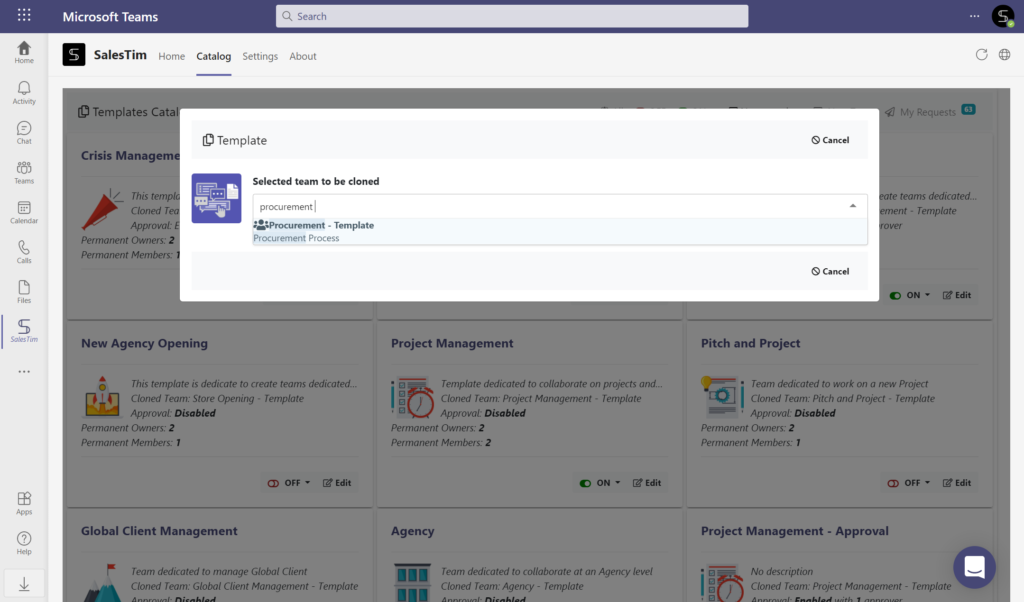Screen dimensions: 1024x602
Task: Toggle the top-right card's ON switch
Action: click(x=895, y=295)
